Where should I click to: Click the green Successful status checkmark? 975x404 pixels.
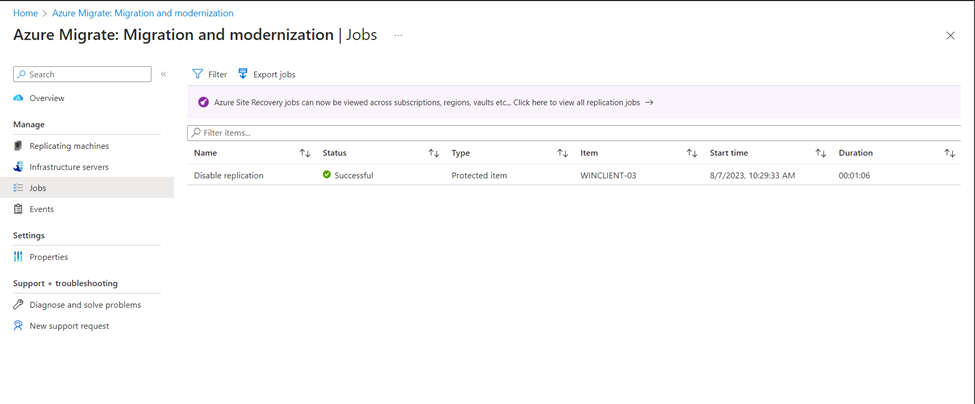point(326,175)
